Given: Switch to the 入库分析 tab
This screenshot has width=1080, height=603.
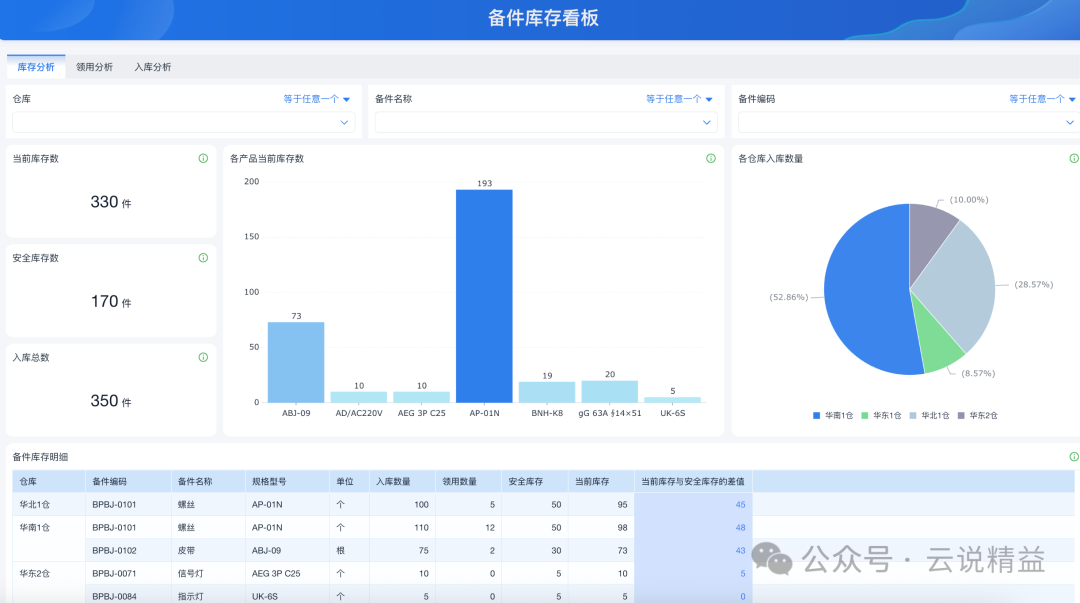Looking at the screenshot, I should [x=153, y=67].
